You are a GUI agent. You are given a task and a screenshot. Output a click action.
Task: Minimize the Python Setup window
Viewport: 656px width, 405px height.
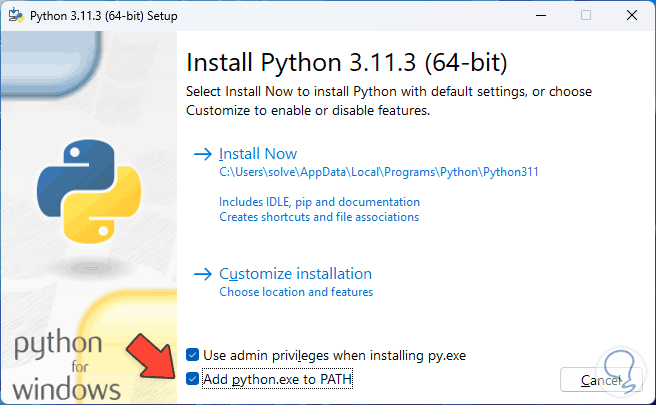[540, 15]
